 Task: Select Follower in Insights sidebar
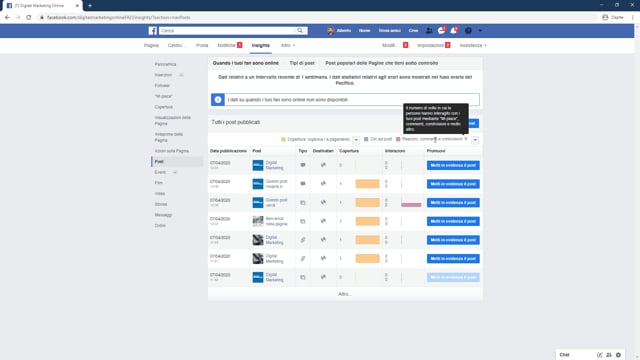162,86
